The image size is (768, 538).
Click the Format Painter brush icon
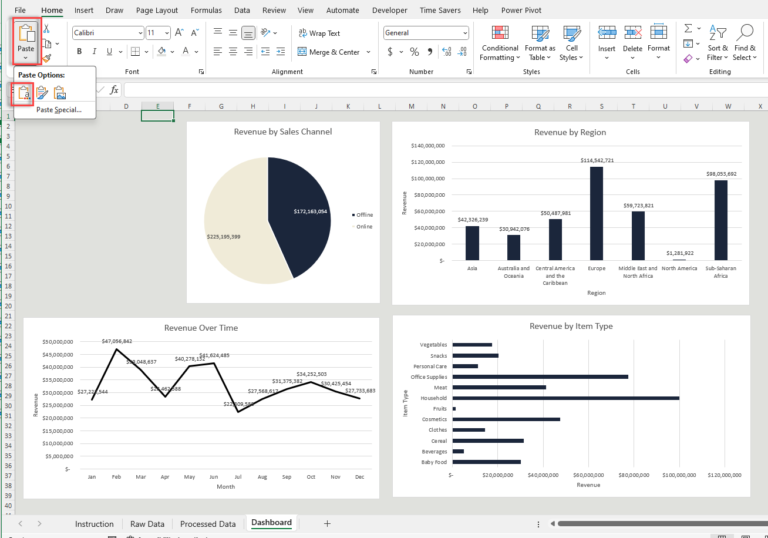[x=47, y=59]
